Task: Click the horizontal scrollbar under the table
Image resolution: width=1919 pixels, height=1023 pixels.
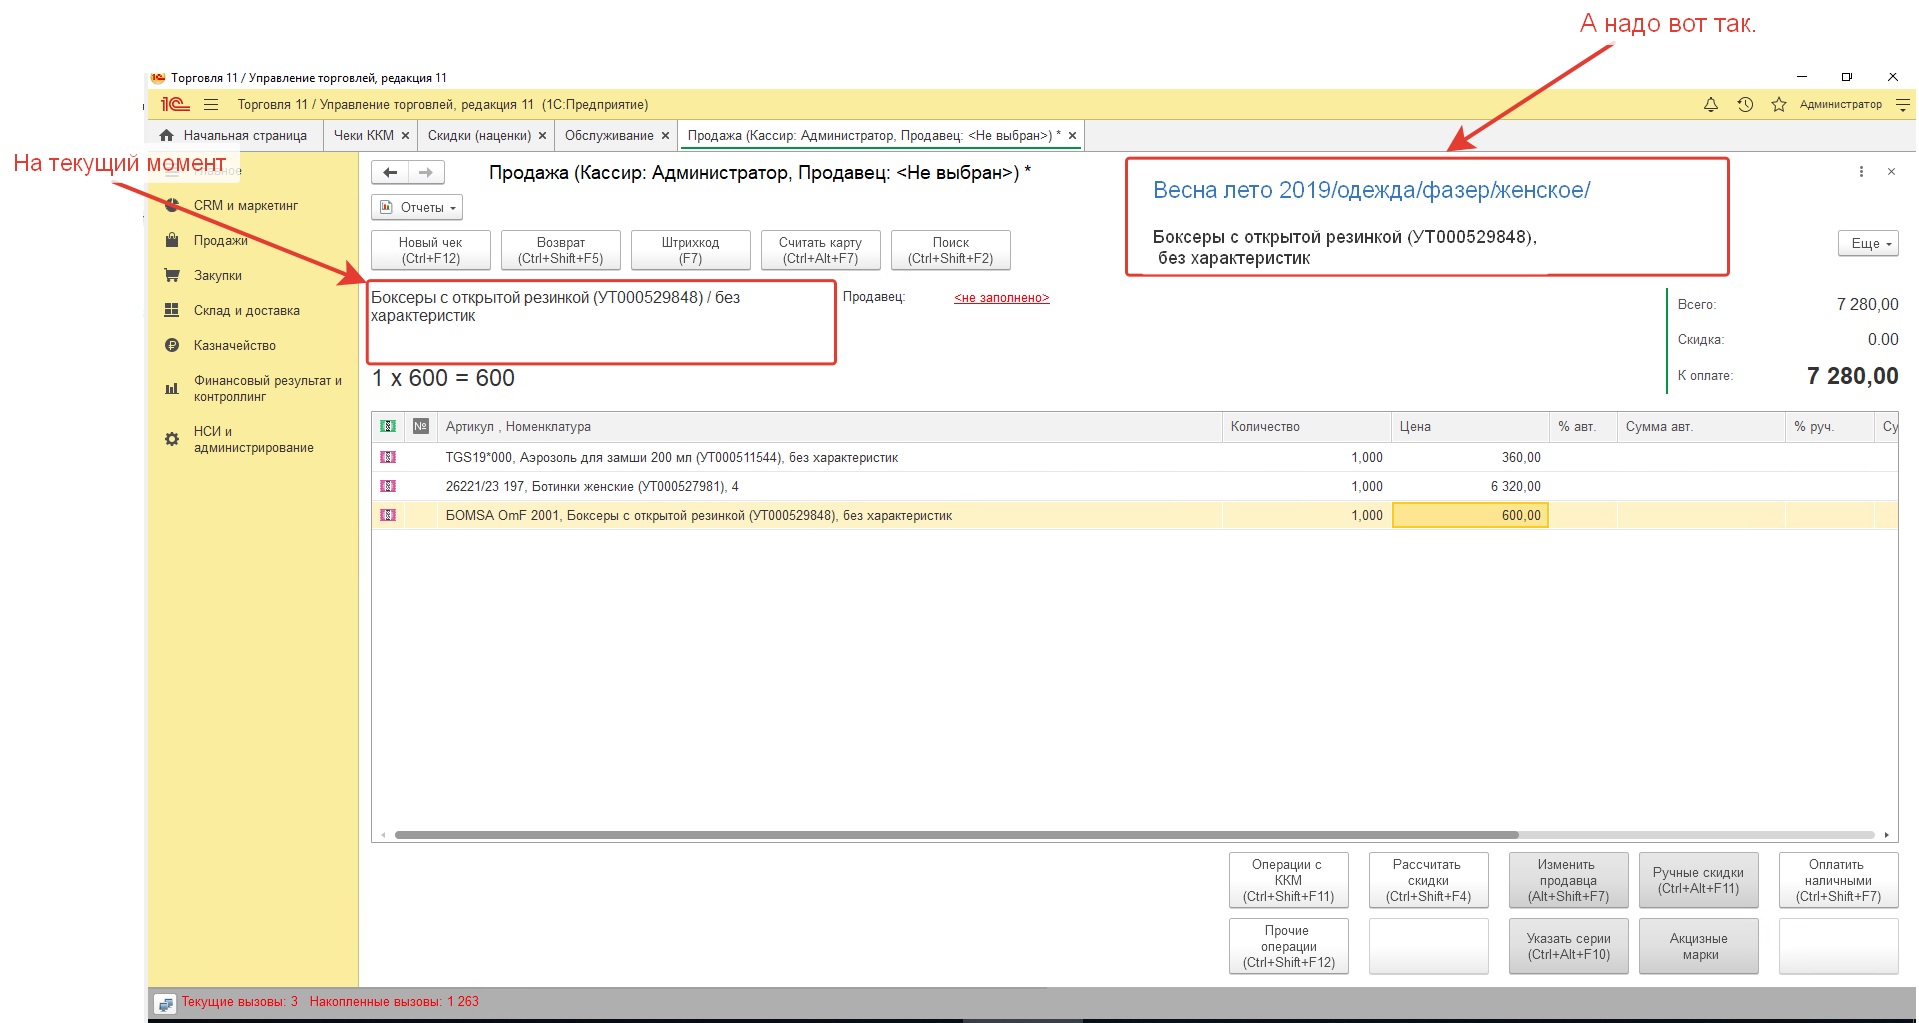Action: point(955,835)
